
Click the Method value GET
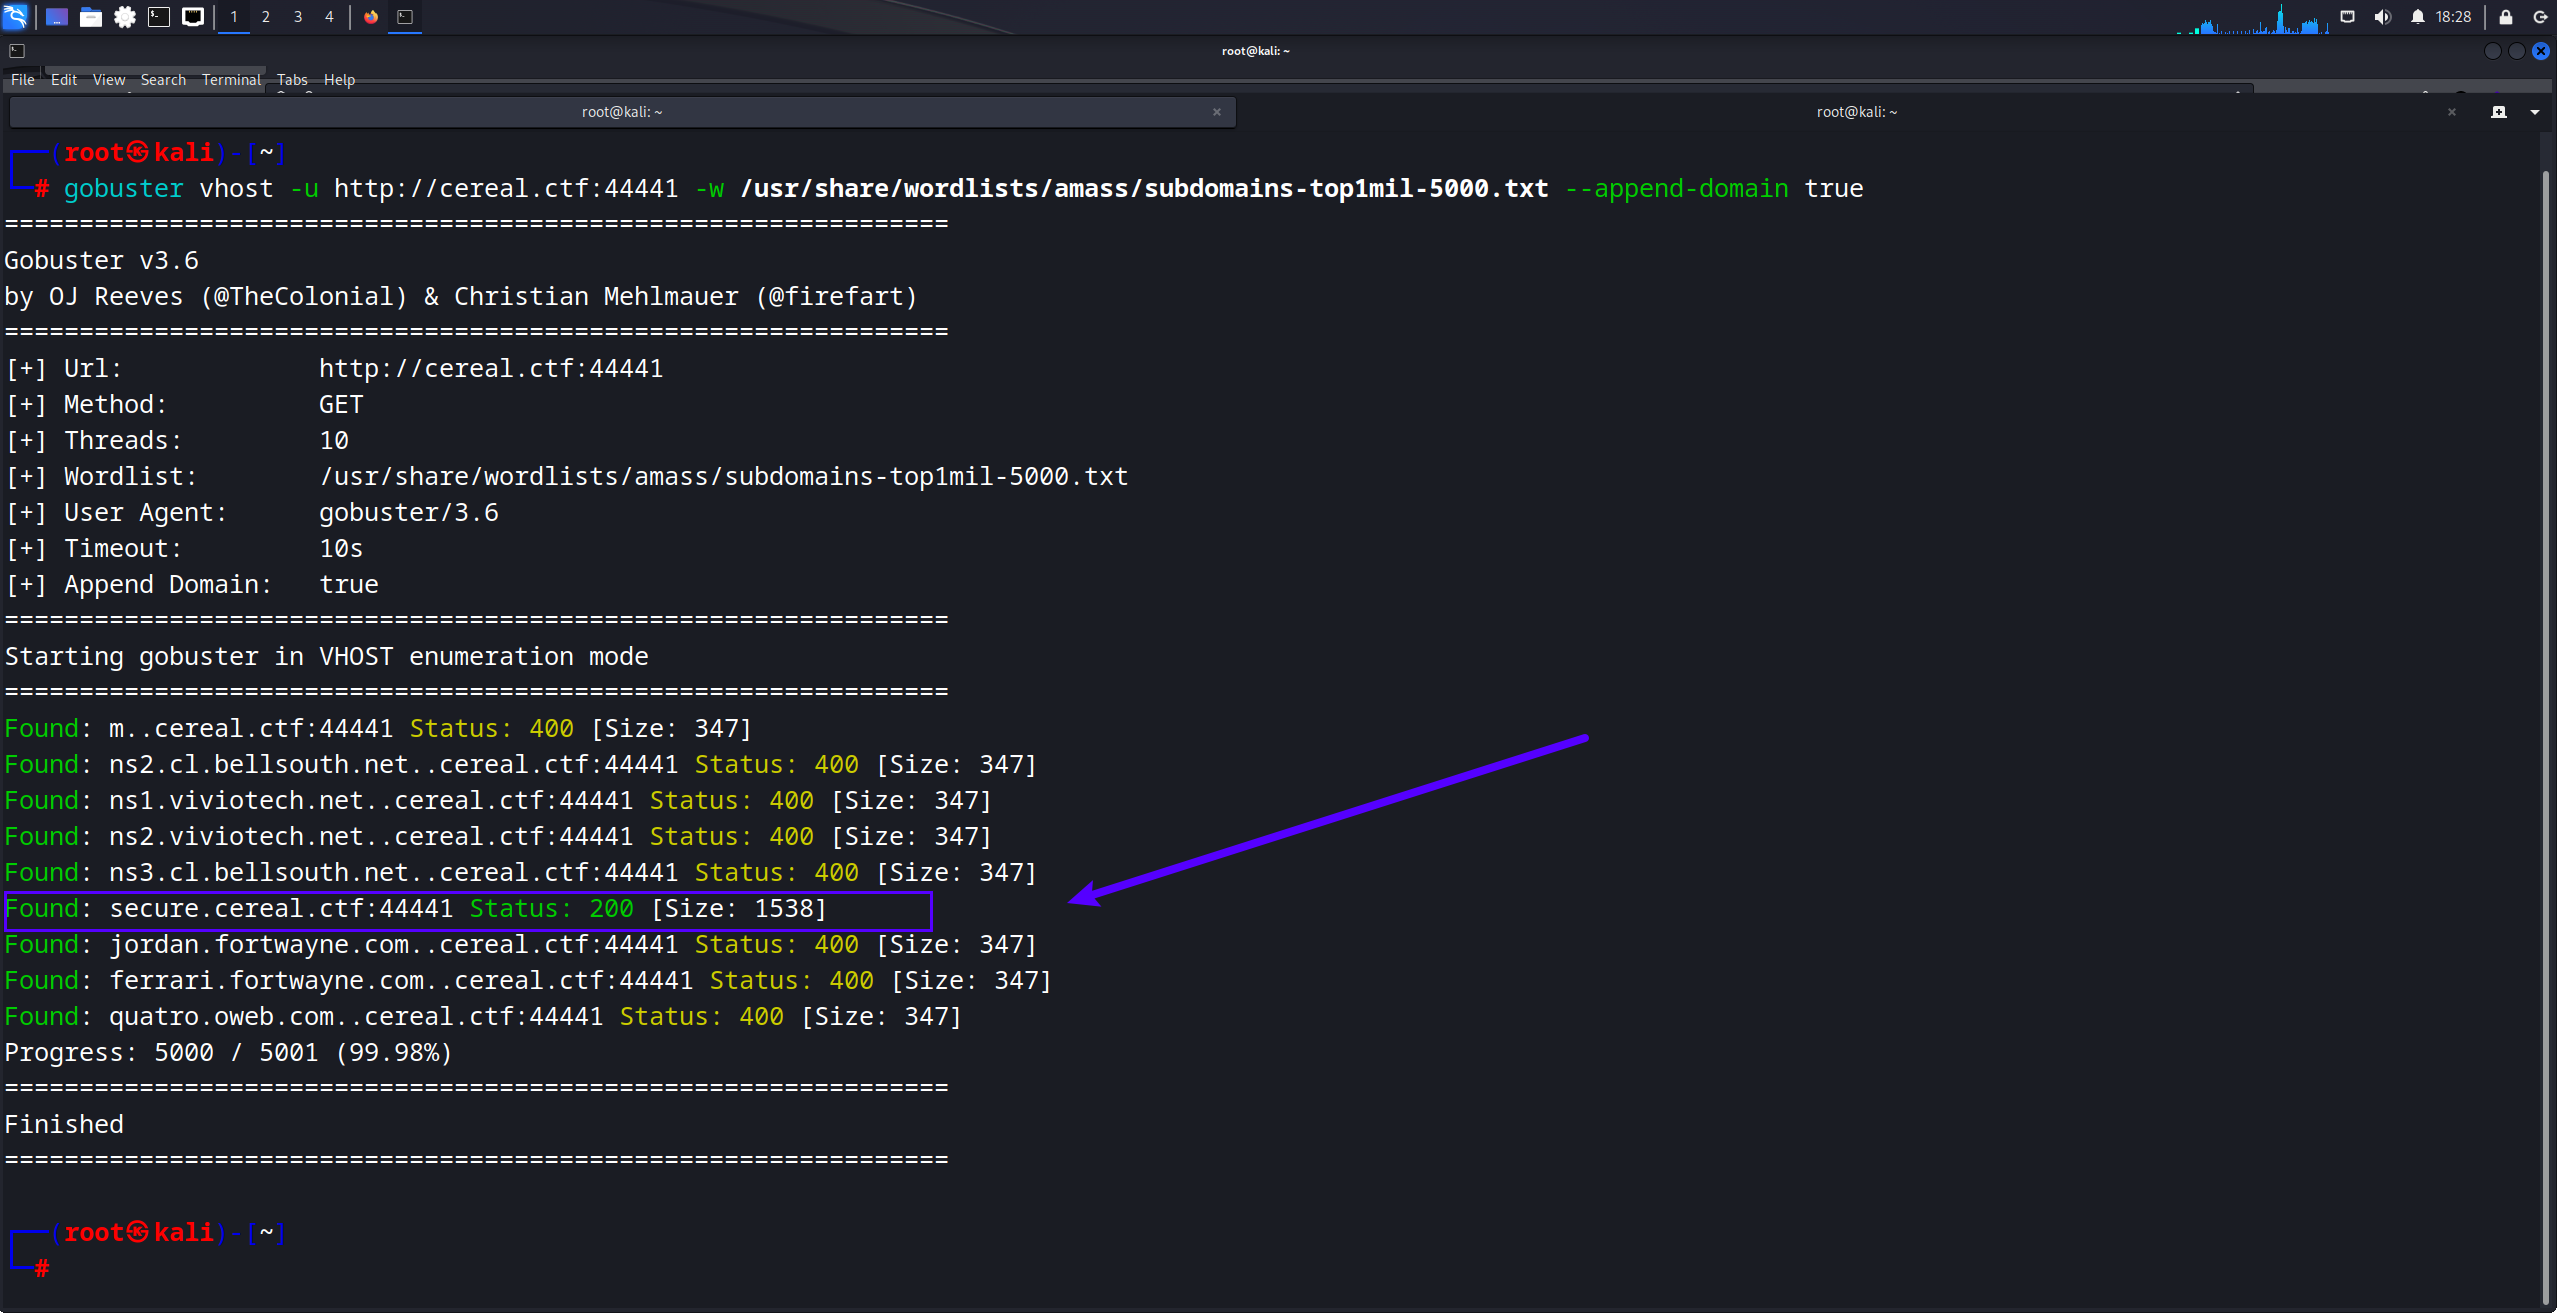(341, 405)
